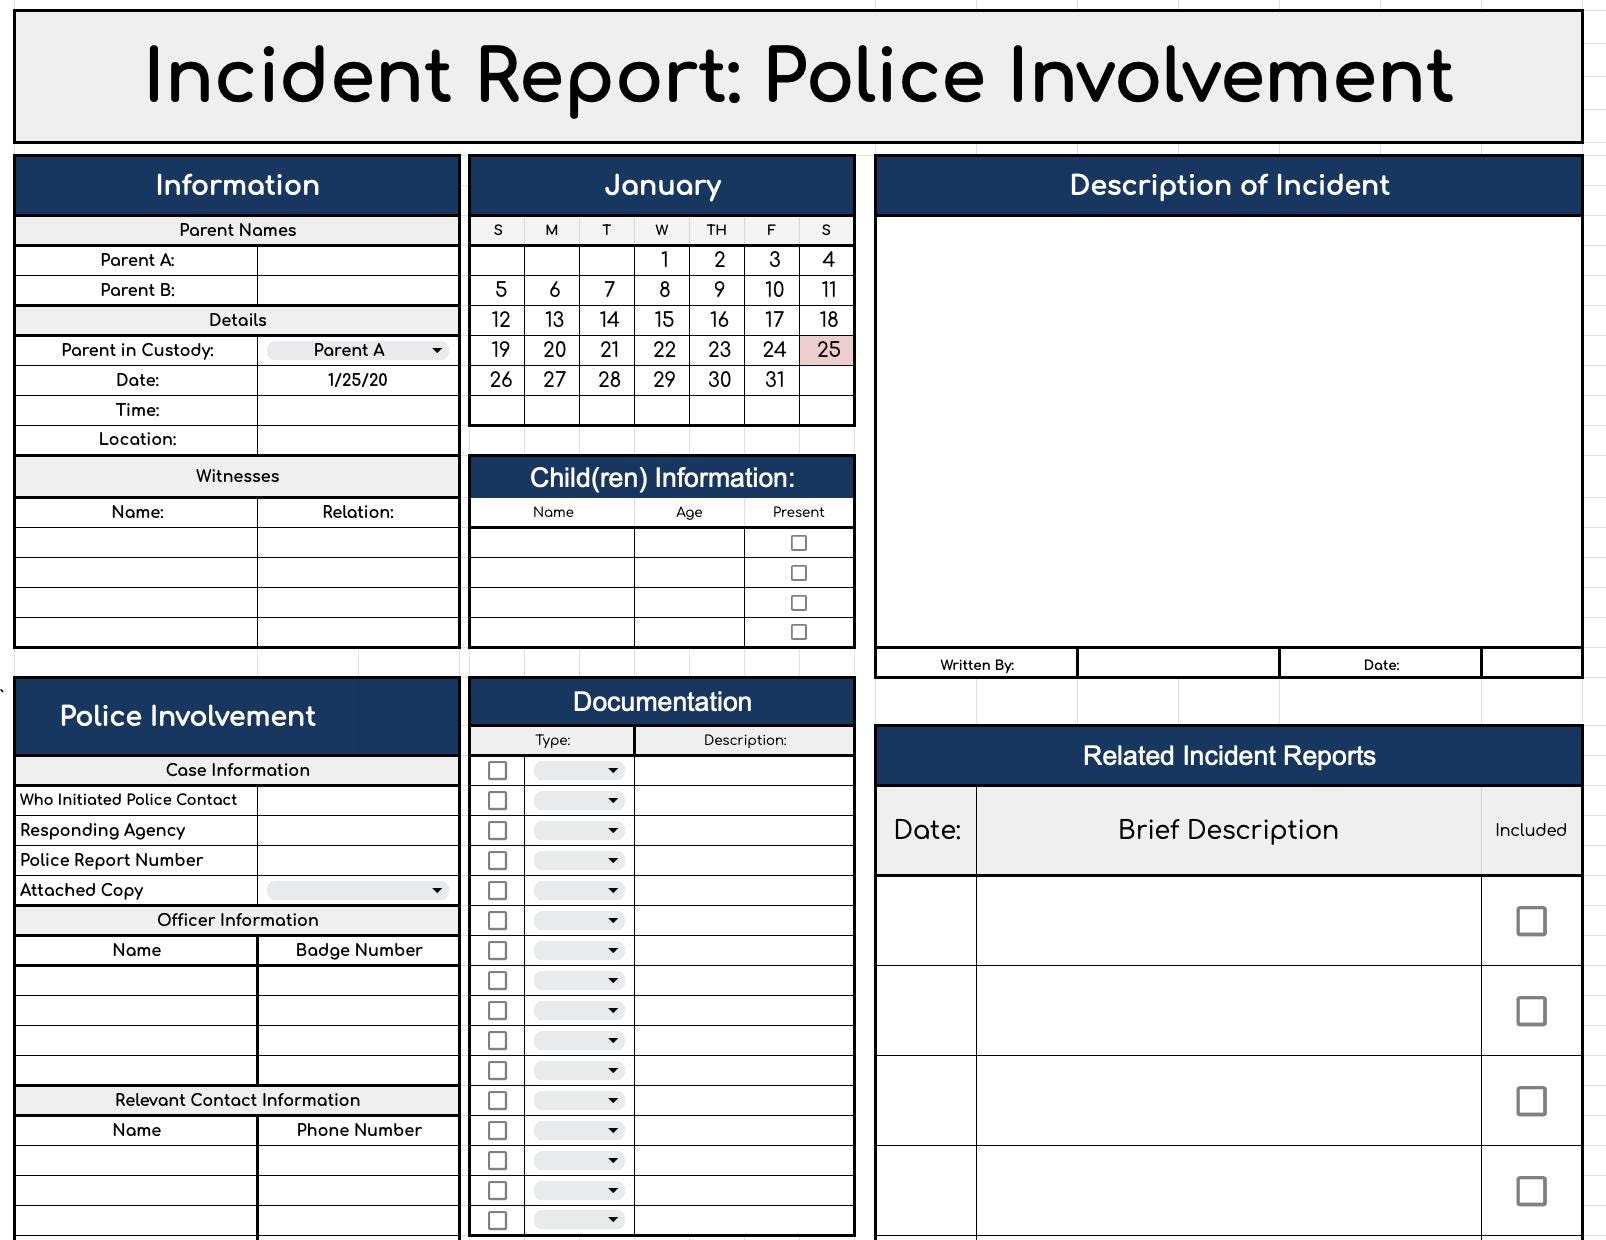1606x1240 pixels.
Task: Click the Parent Names subheader
Action: (237, 230)
